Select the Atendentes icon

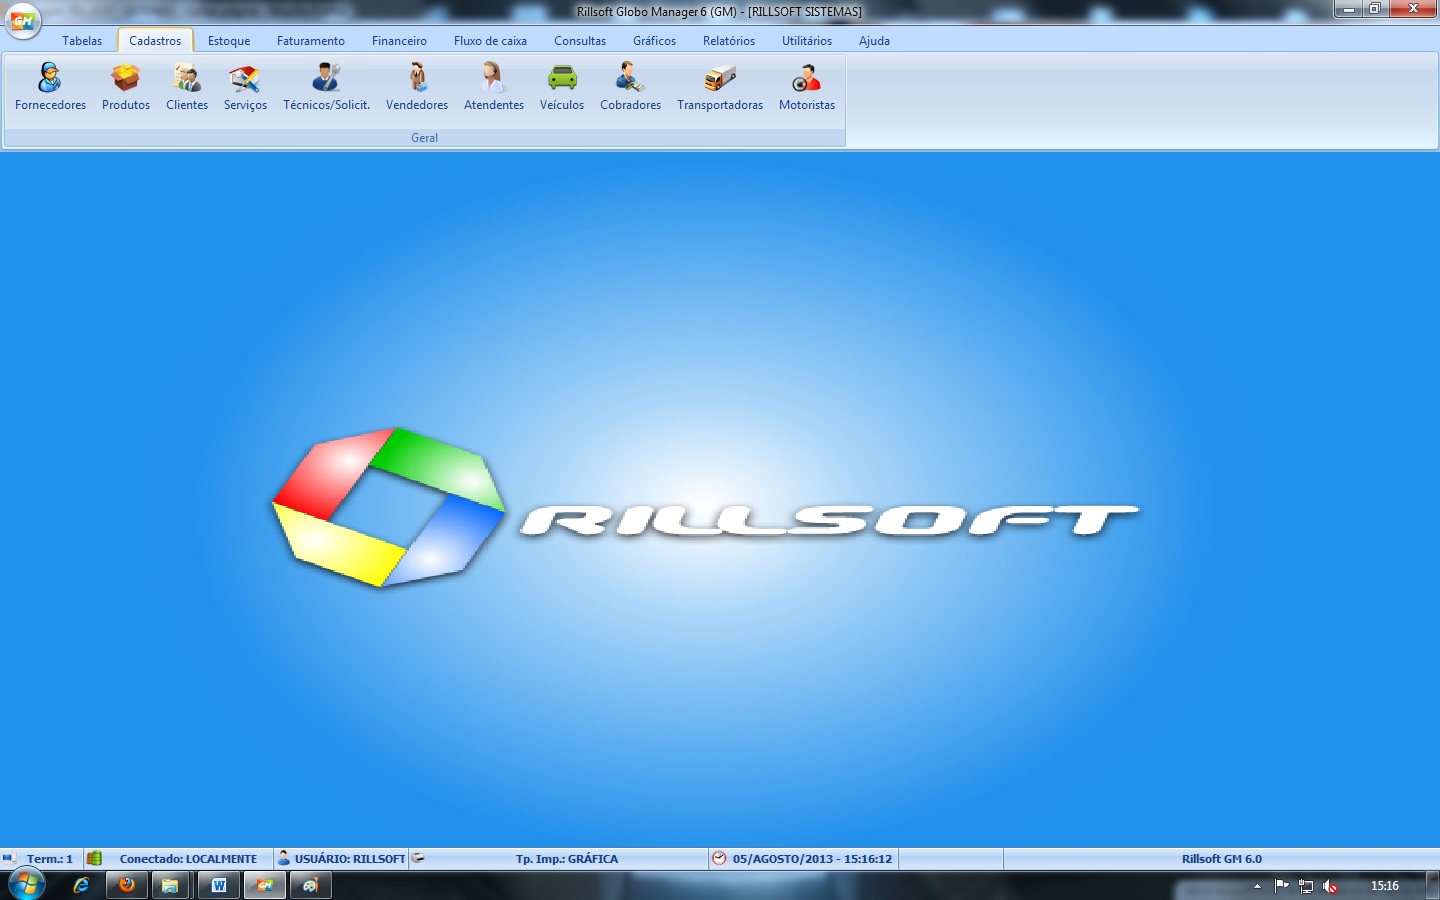(x=493, y=85)
